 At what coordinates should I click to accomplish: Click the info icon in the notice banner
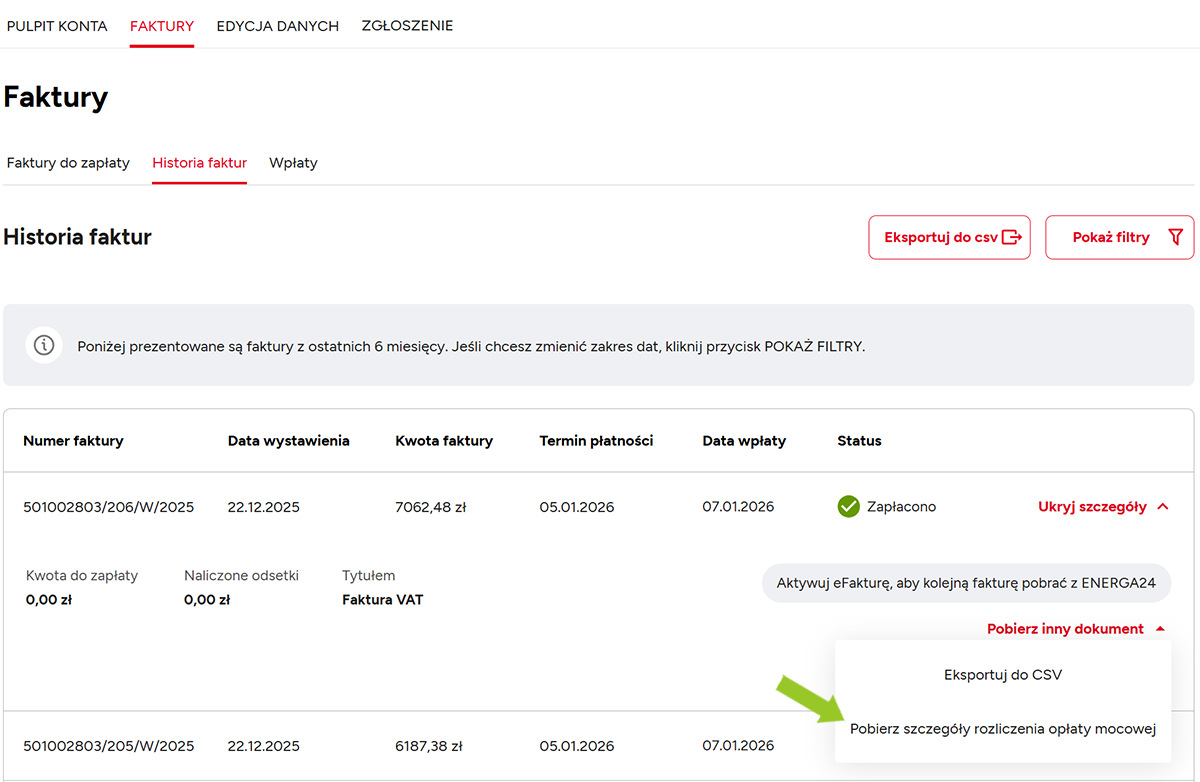[x=44, y=345]
